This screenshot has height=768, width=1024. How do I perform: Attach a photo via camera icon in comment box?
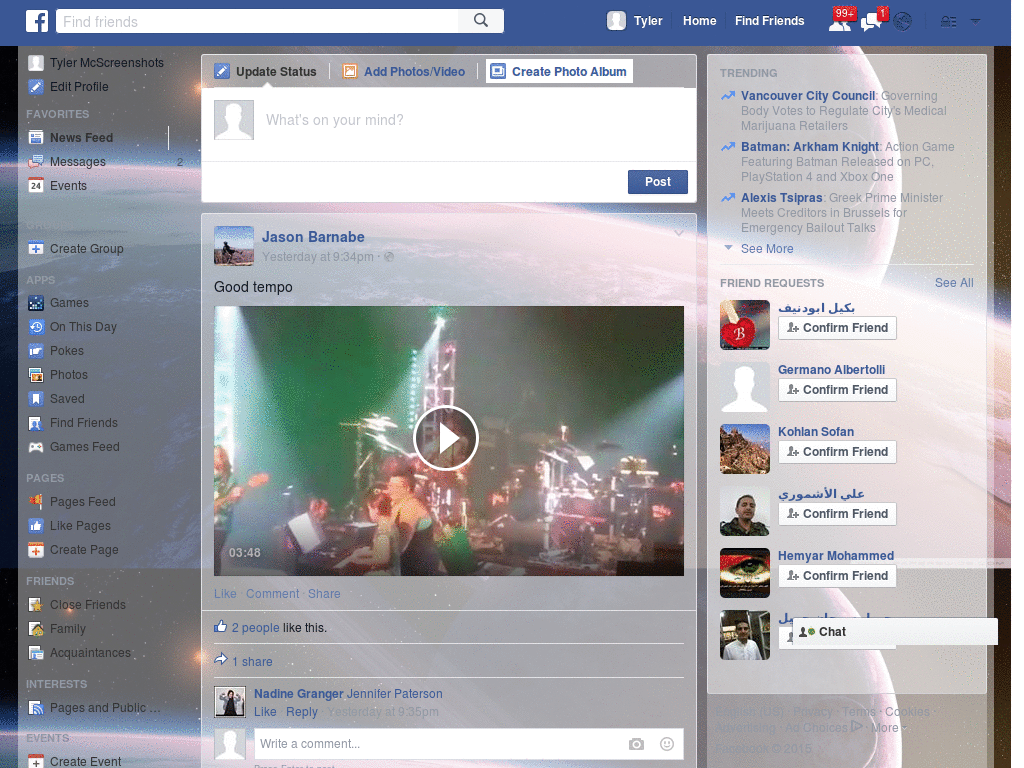click(x=636, y=744)
